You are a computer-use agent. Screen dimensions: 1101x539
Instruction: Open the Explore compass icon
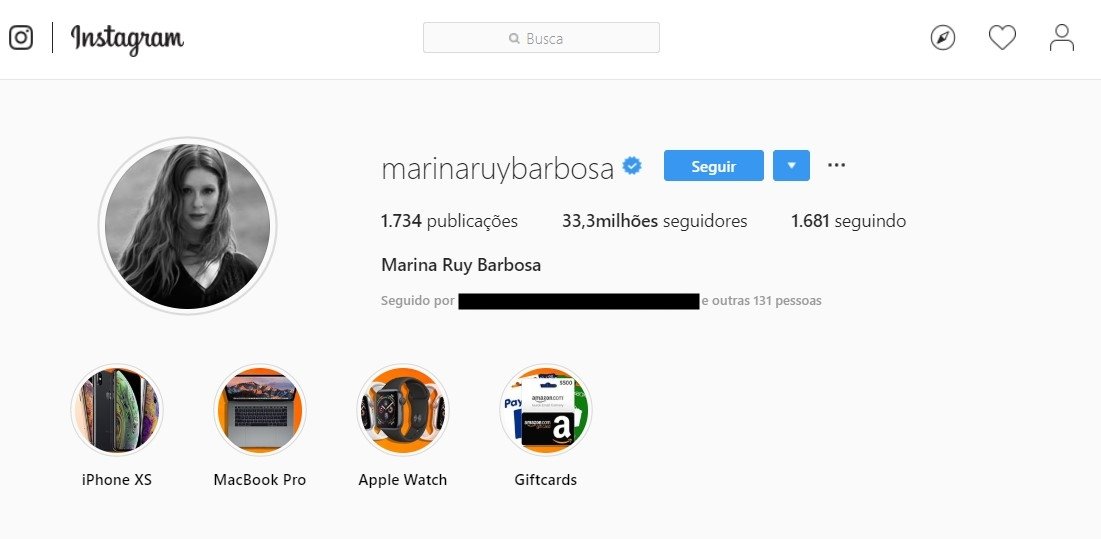[942, 38]
